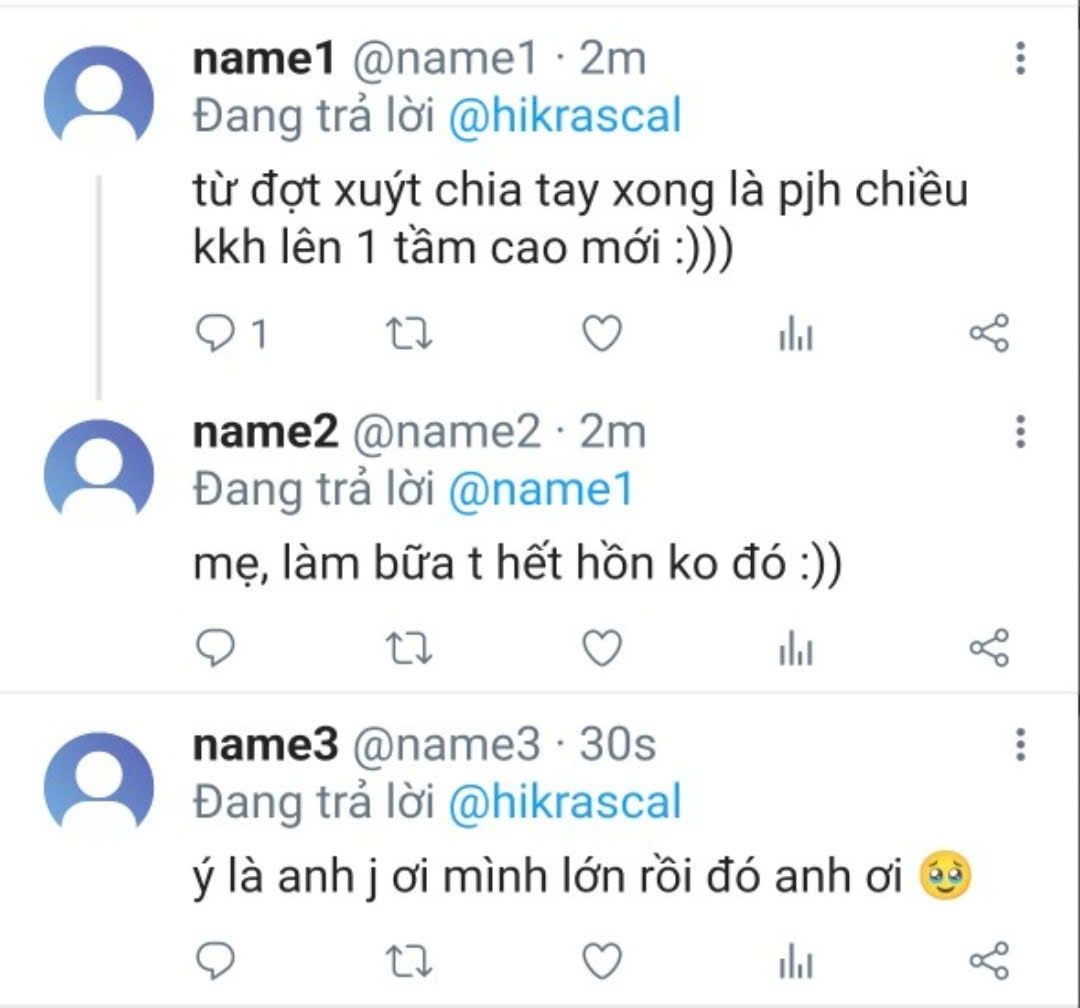1080x1008 pixels.
Task: Open name1's profile avatar
Action: [98, 96]
